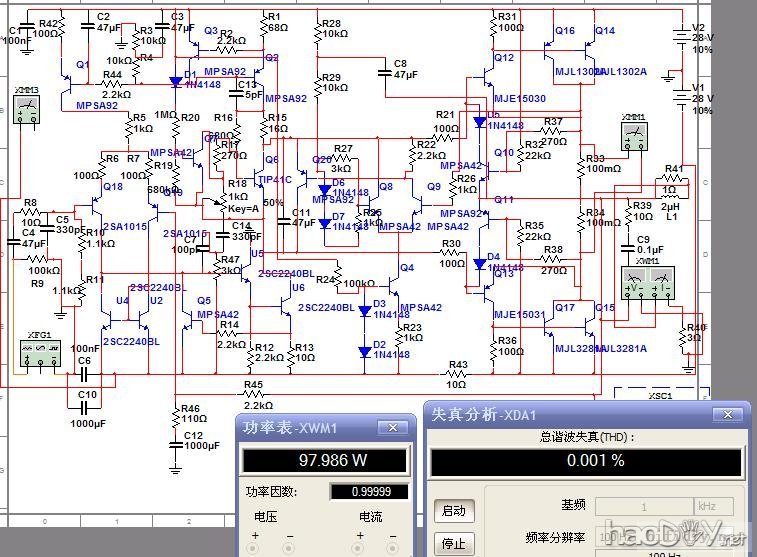Image resolution: width=757 pixels, height=557 pixels.
Task: Click the 停止 (Stop) button
Action: pyautogui.click(x=453, y=544)
